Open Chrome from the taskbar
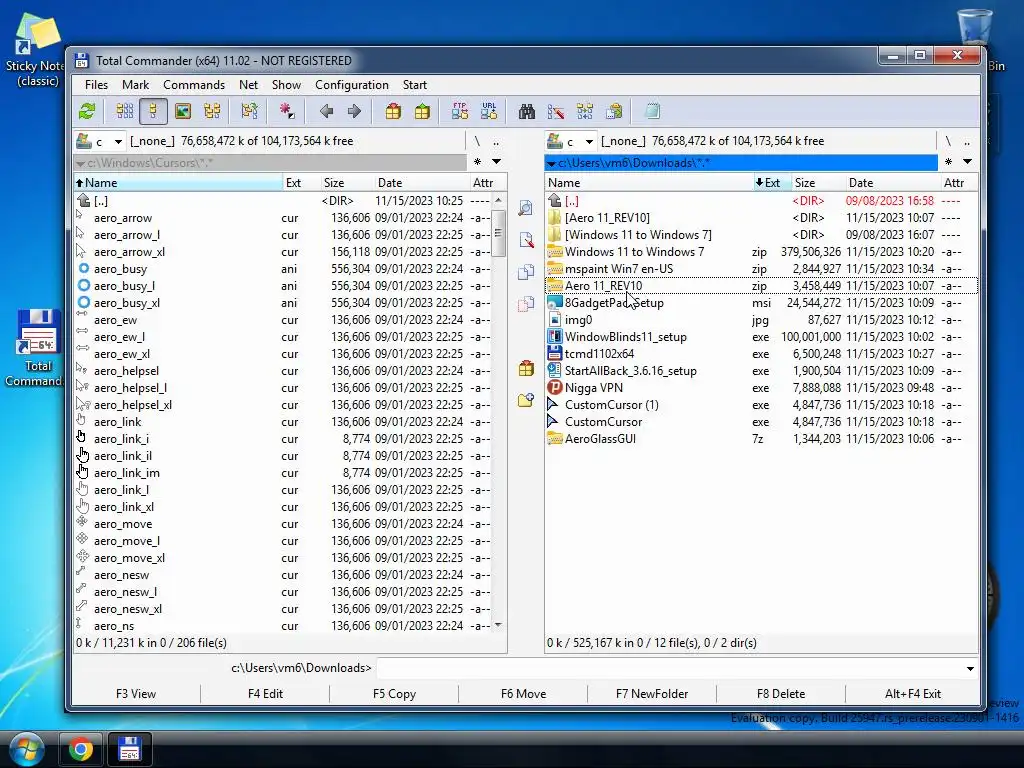Image resolution: width=1024 pixels, height=768 pixels. coord(80,749)
